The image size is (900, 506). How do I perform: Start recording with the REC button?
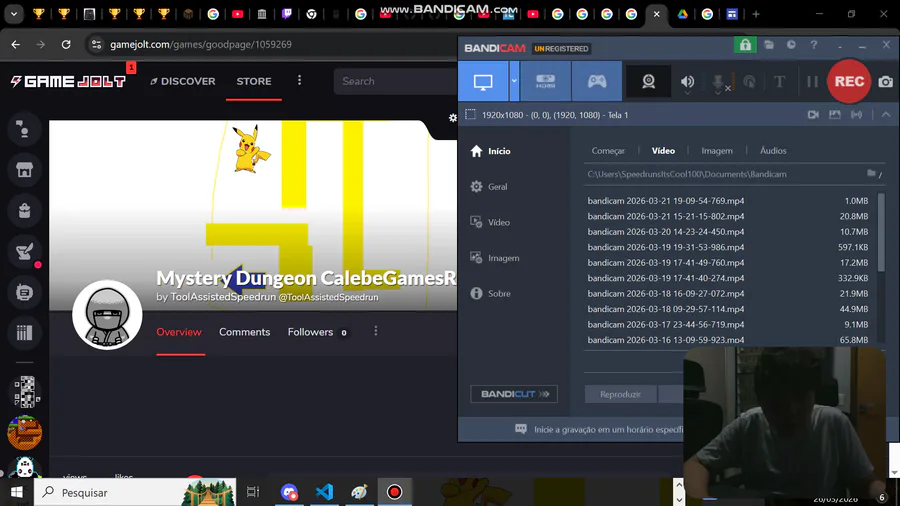coord(849,81)
